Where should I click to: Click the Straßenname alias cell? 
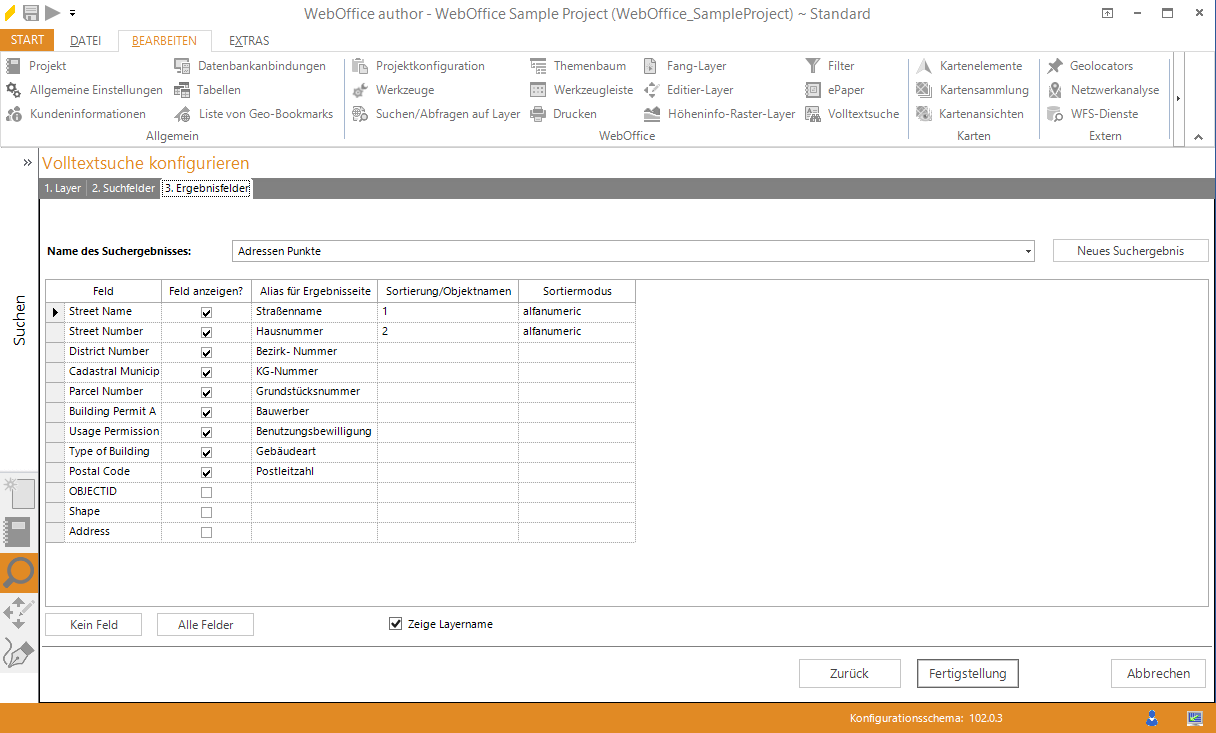[313, 312]
